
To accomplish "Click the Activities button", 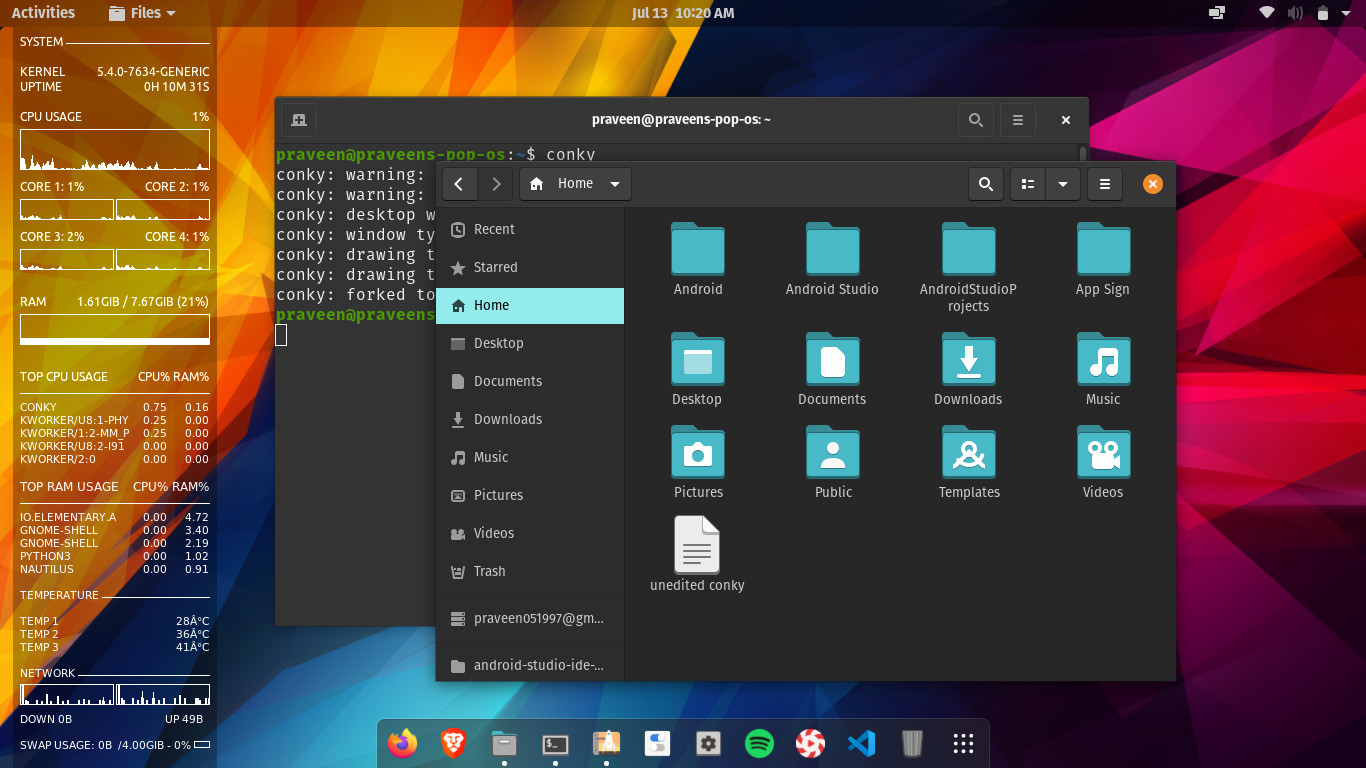I will 43,13.
